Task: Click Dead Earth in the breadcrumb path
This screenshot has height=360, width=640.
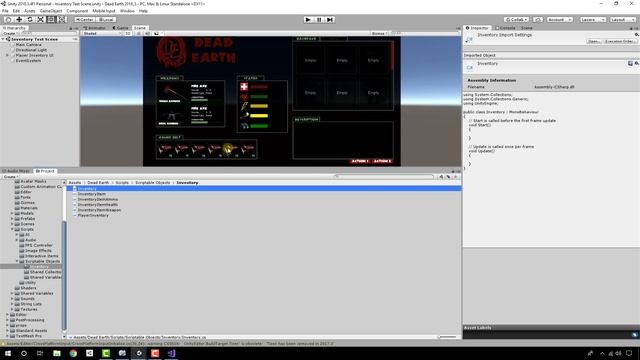Action: [x=98, y=182]
